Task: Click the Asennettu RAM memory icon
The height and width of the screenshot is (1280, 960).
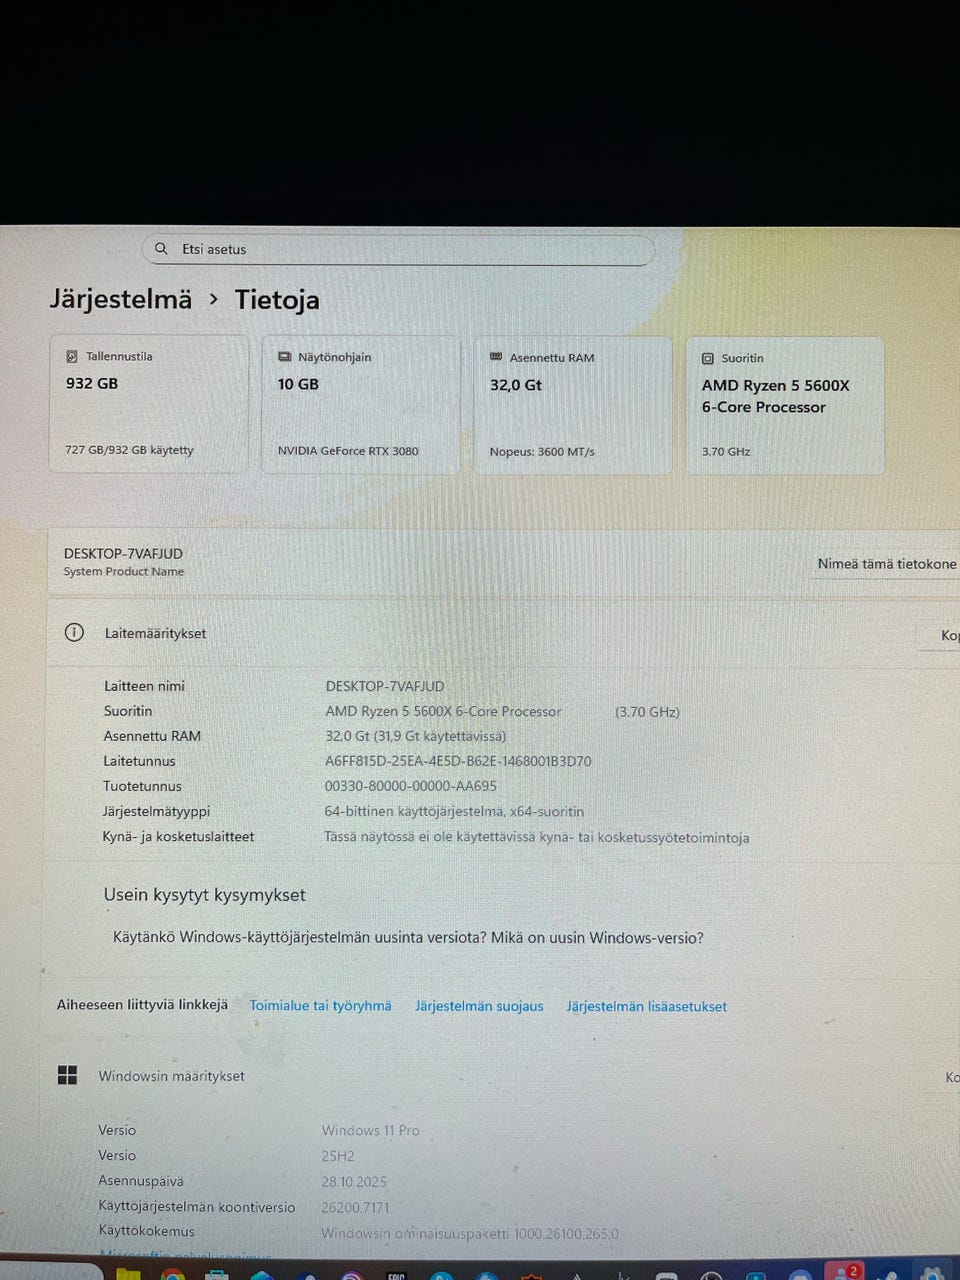Action: (496, 357)
